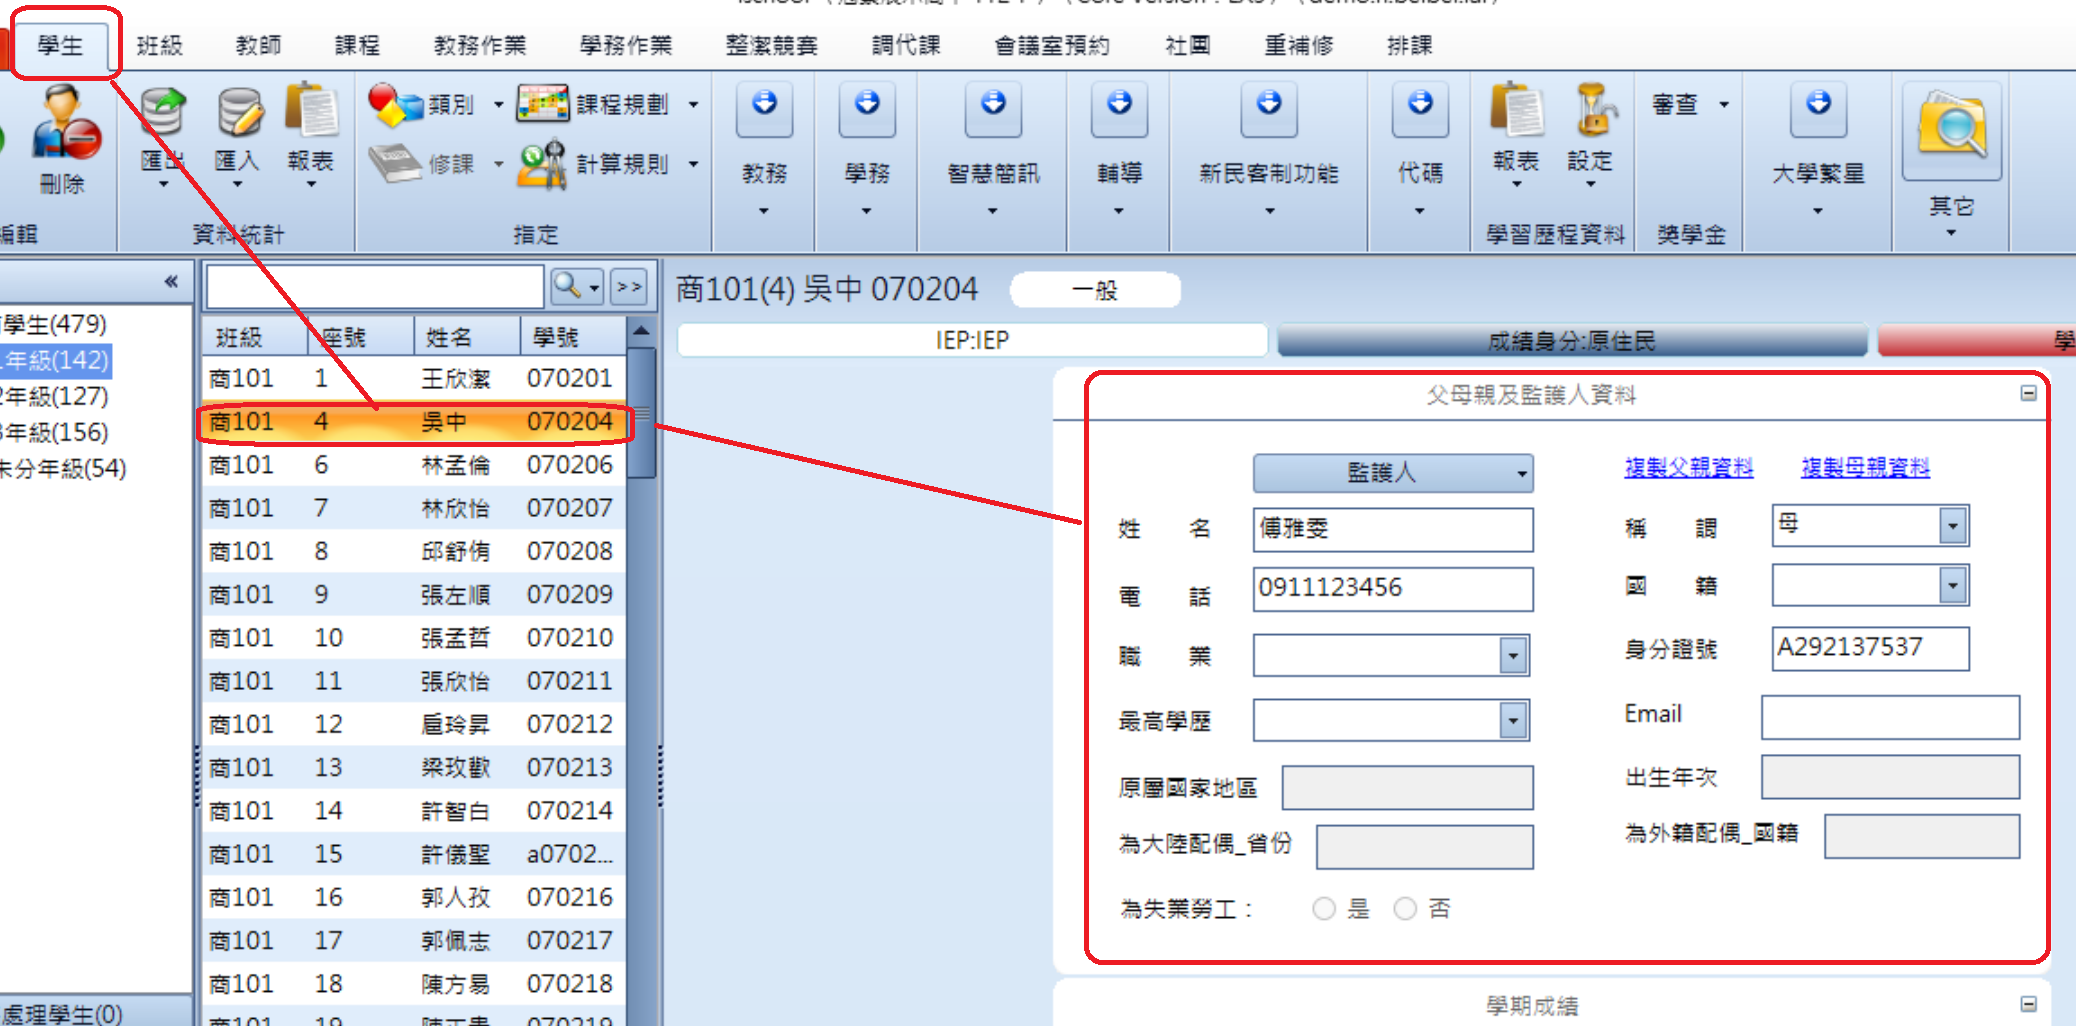The height and width of the screenshot is (1026, 2076).
Task: Click the student list scrollbar up arrow
Action: tap(642, 331)
